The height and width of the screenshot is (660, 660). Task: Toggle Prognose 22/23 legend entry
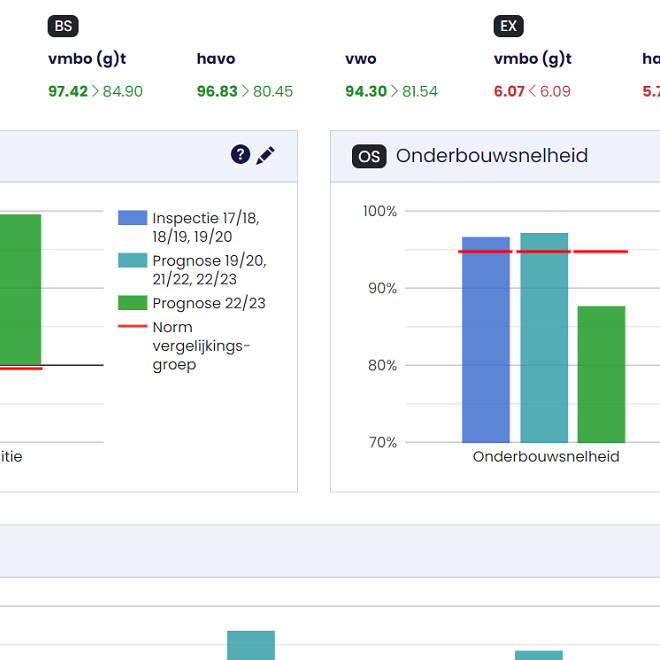tap(192, 303)
